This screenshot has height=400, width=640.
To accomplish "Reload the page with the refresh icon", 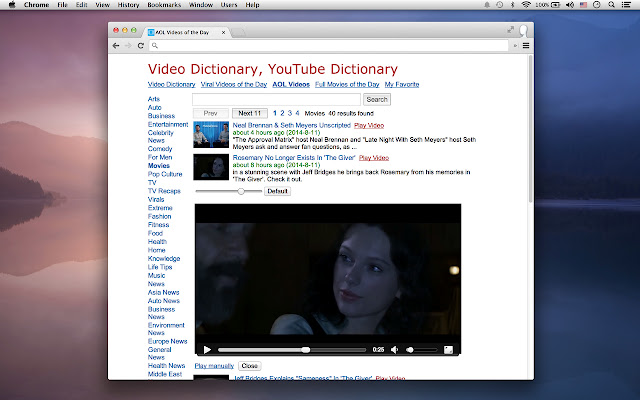I will 143,45.
